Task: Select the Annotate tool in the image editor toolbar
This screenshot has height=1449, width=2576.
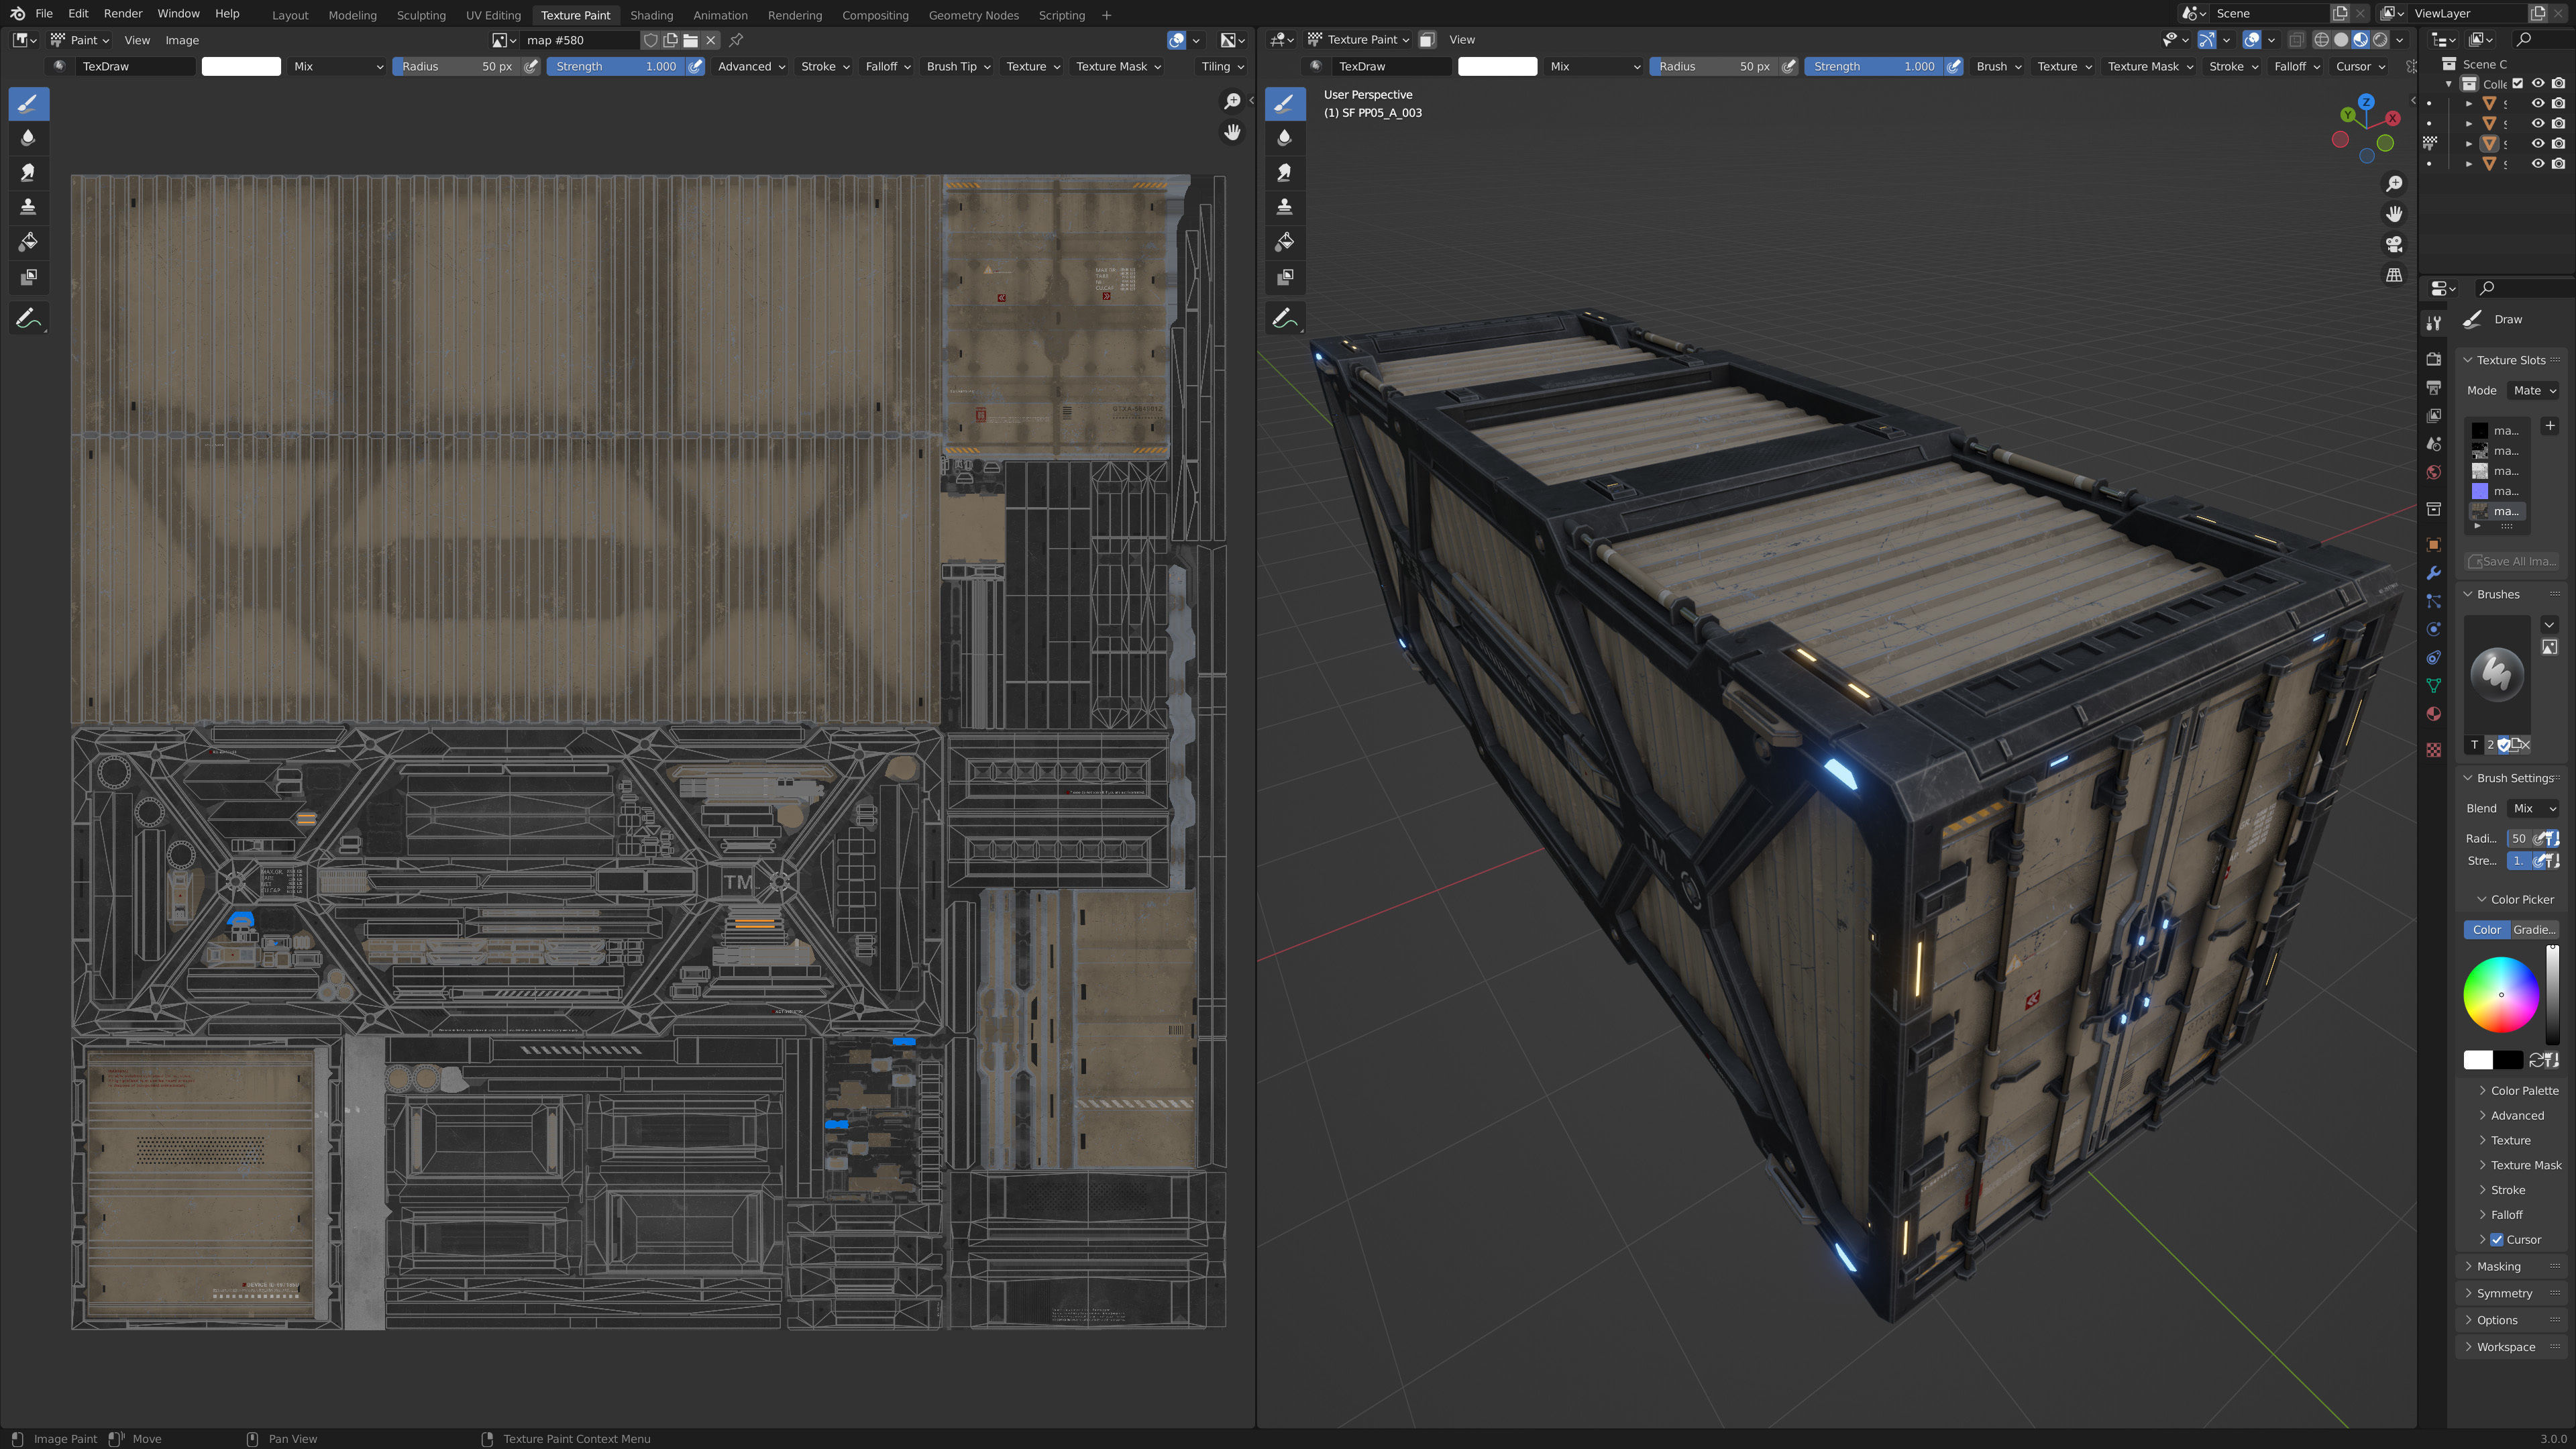Action: click(x=28, y=319)
